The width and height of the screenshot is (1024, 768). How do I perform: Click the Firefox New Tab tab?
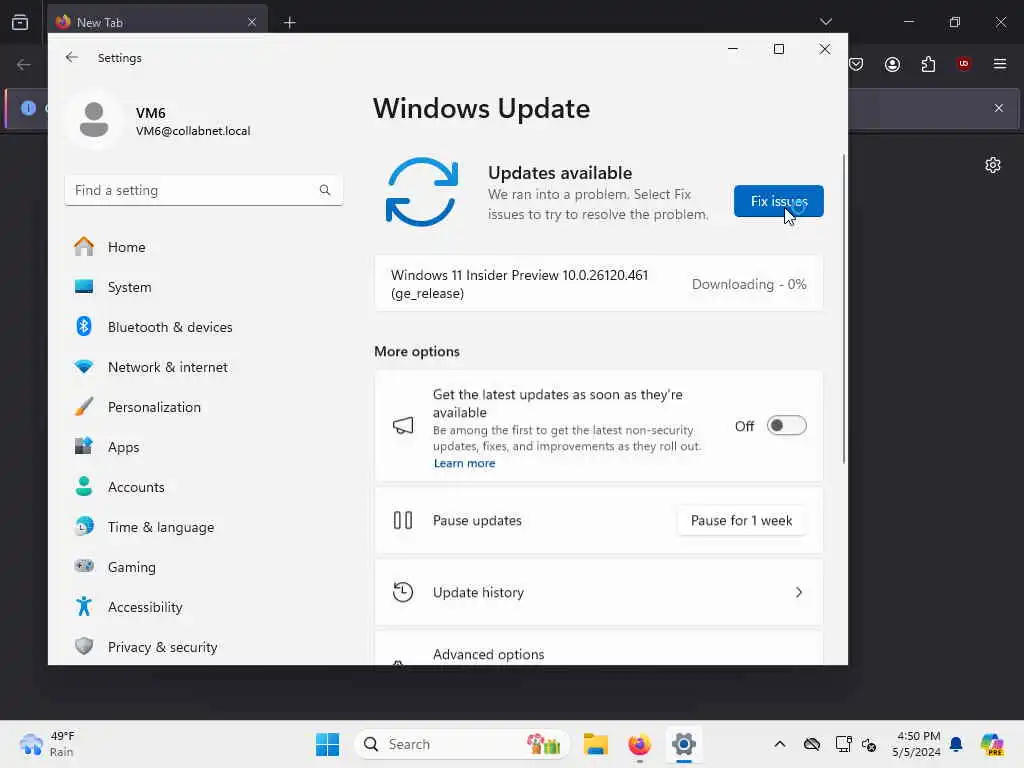point(157,22)
